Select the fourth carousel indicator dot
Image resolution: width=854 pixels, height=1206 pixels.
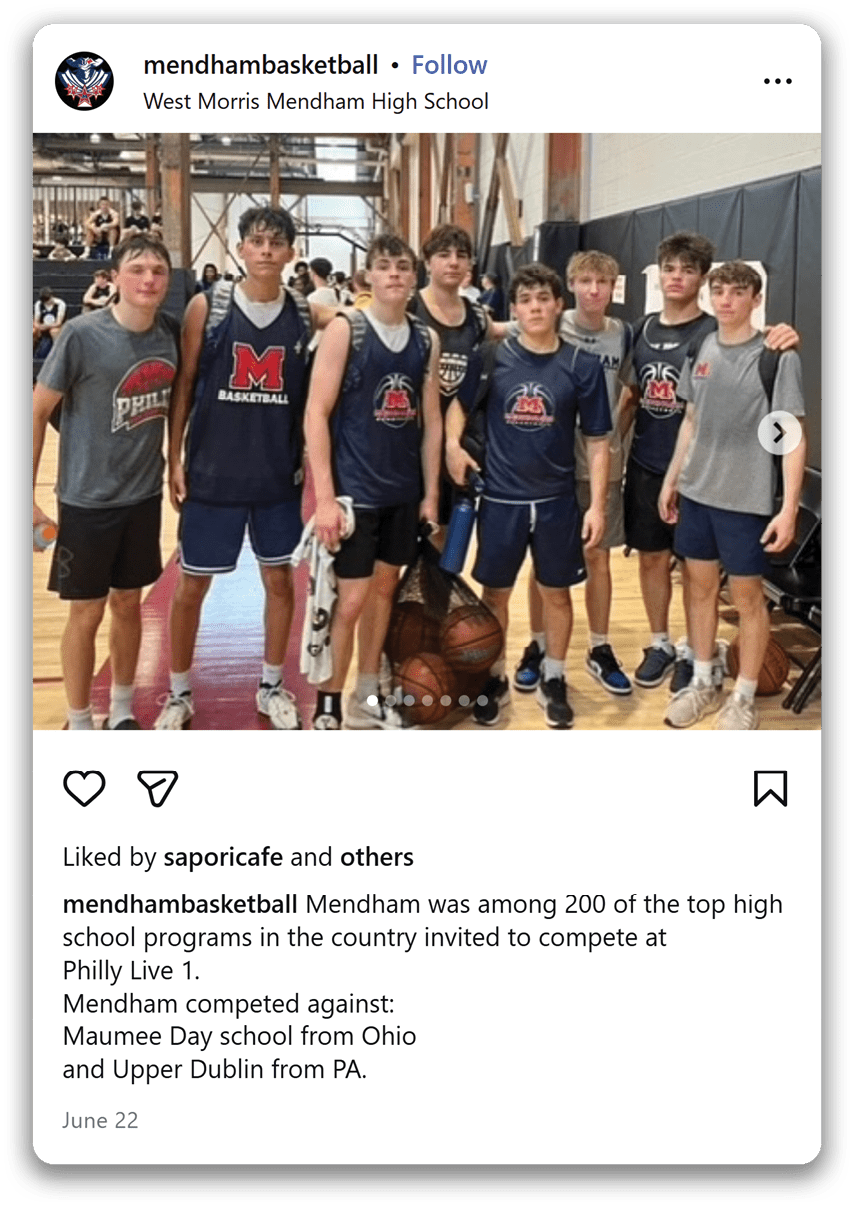(x=427, y=700)
